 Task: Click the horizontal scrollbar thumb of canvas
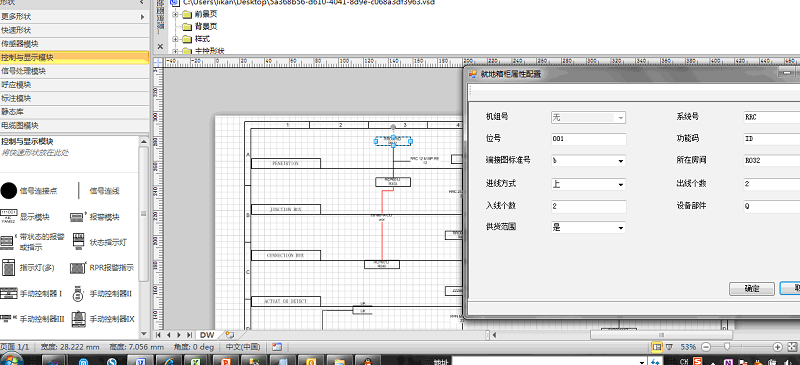(x=661, y=335)
